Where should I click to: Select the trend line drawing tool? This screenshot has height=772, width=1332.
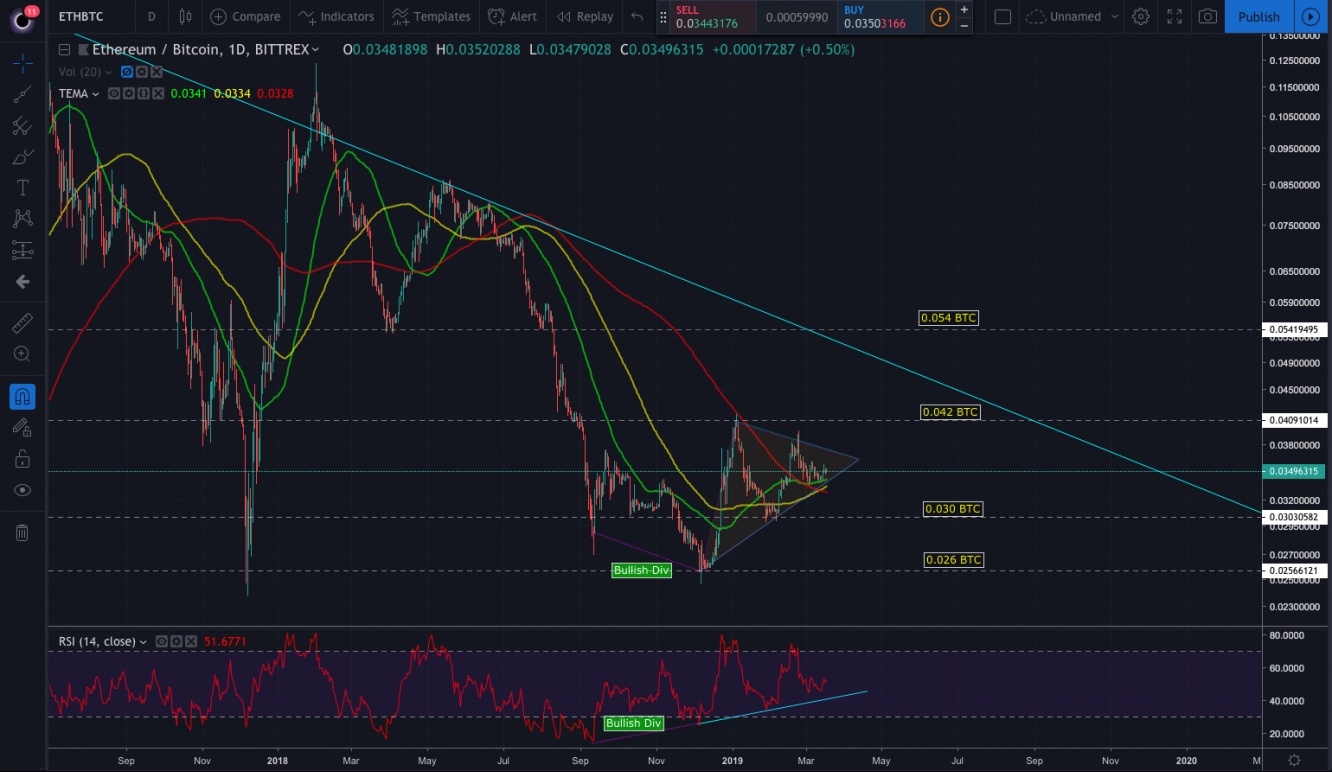[x=22, y=94]
